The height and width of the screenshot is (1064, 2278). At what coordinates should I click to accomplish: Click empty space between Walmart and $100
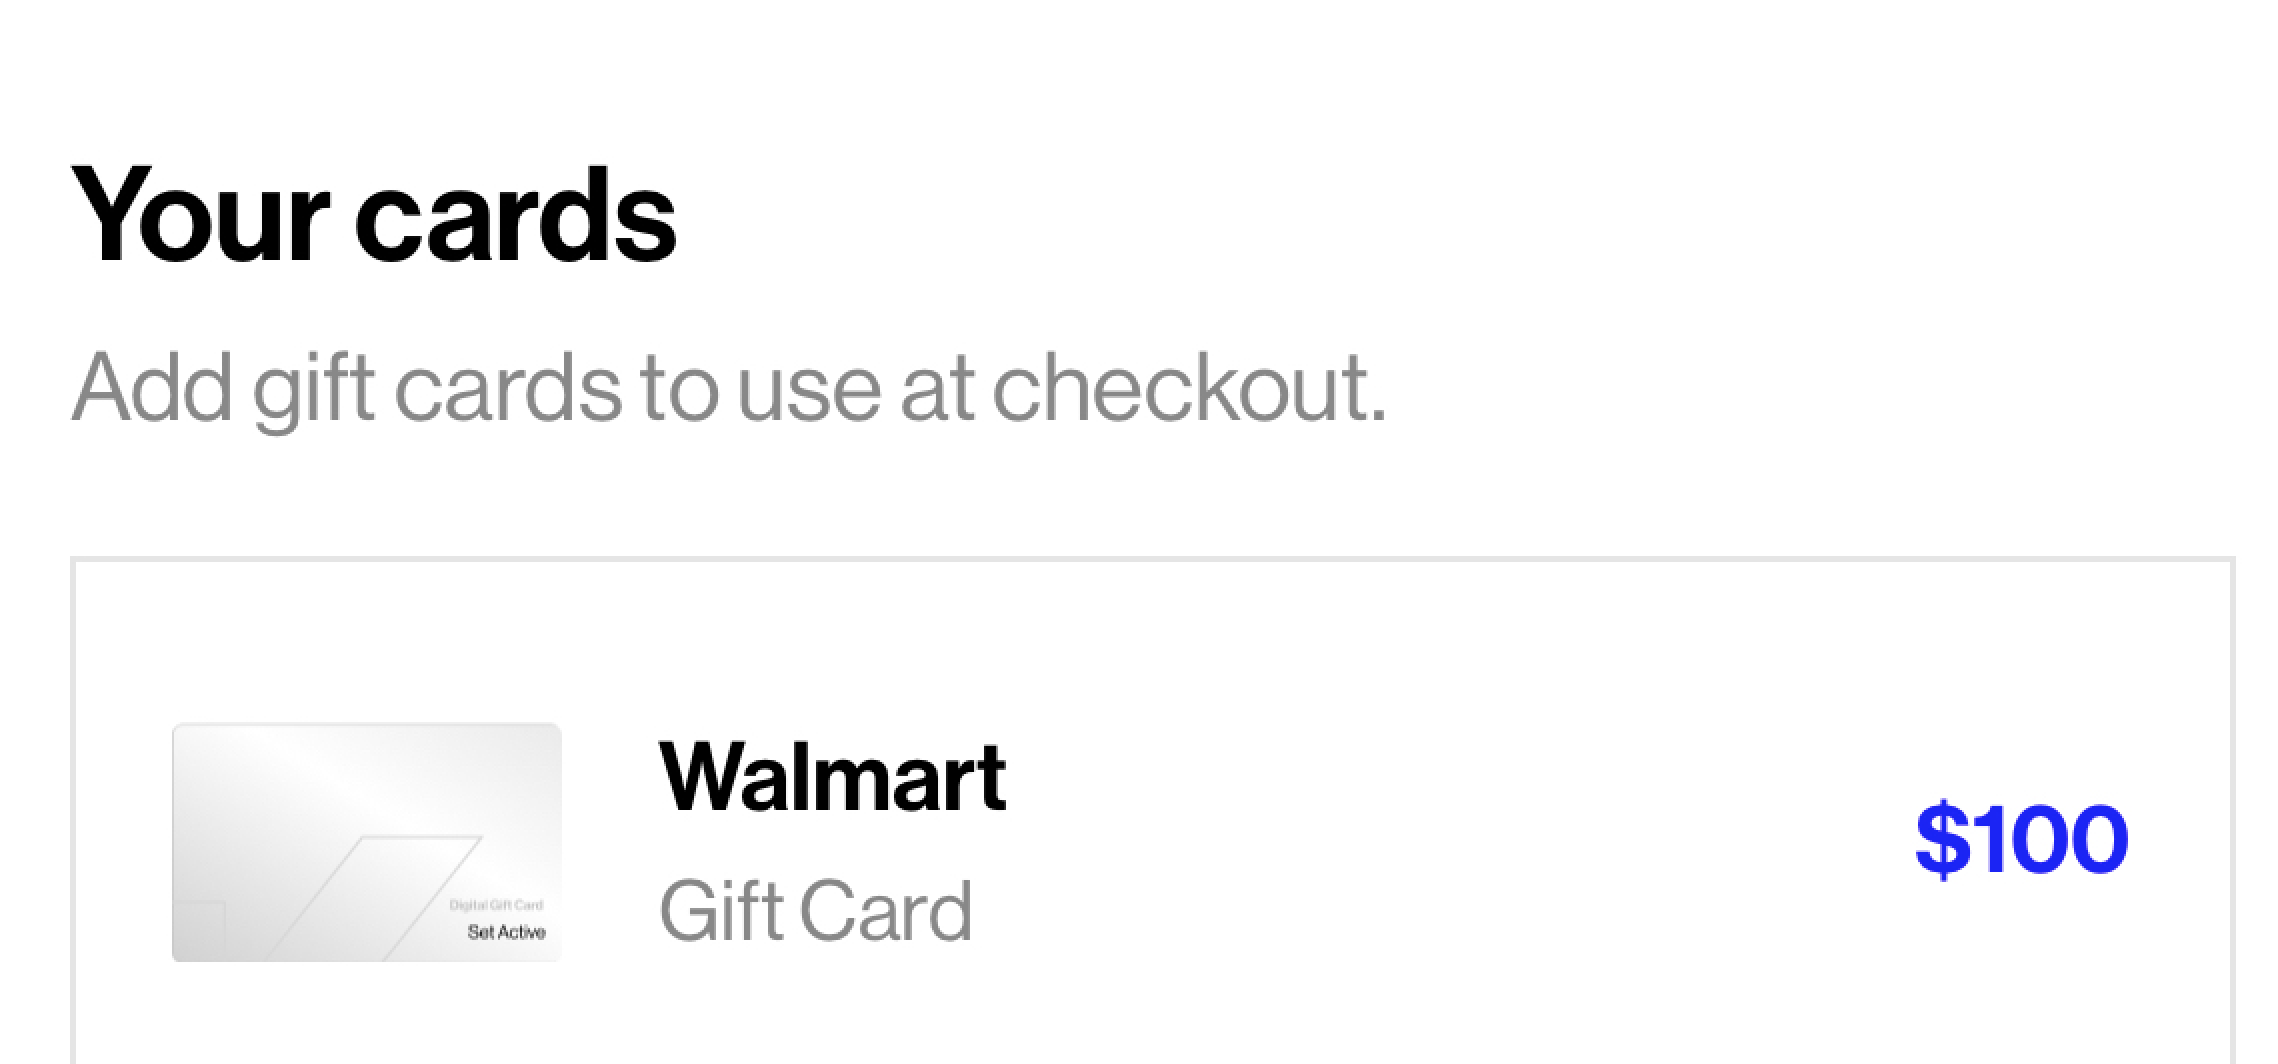point(1450,839)
